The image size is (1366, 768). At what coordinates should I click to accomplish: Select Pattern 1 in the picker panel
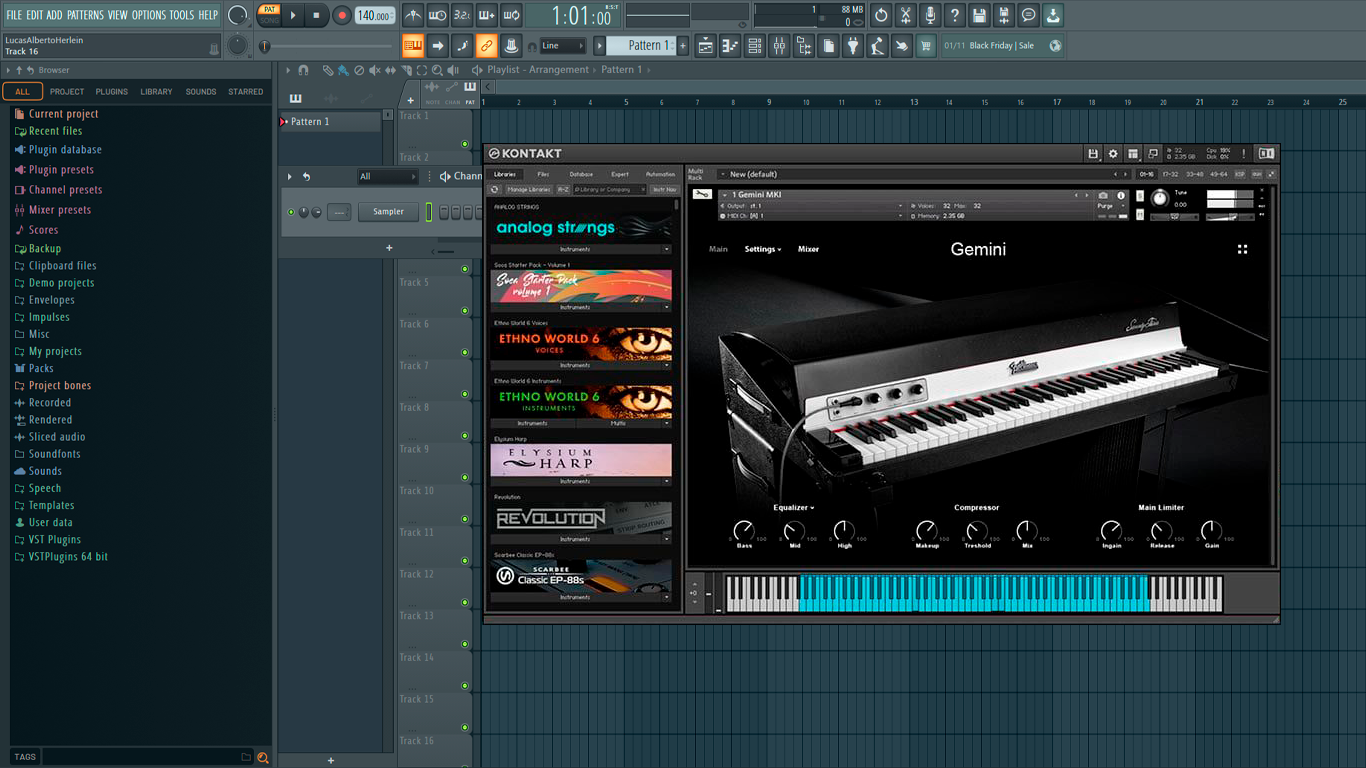(x=330, y=121)
